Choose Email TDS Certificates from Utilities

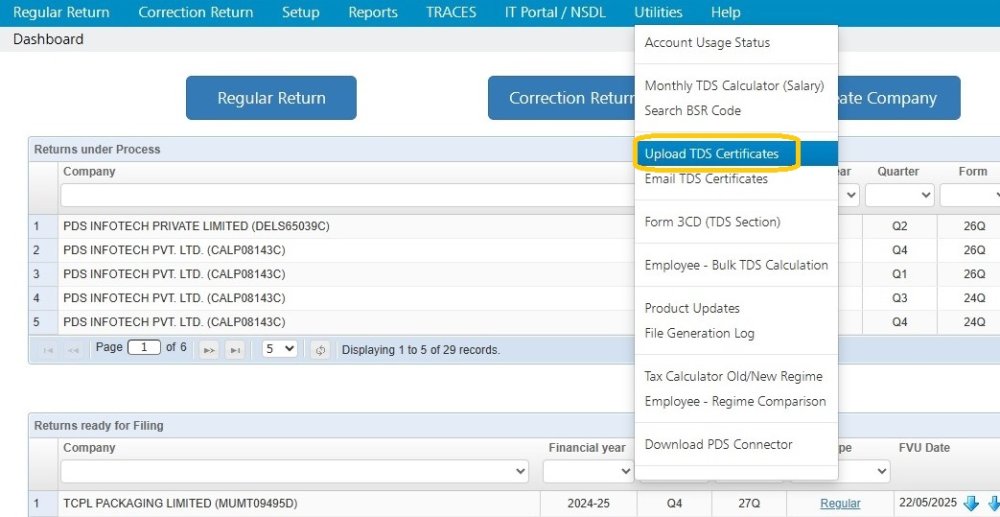point(706,179)
